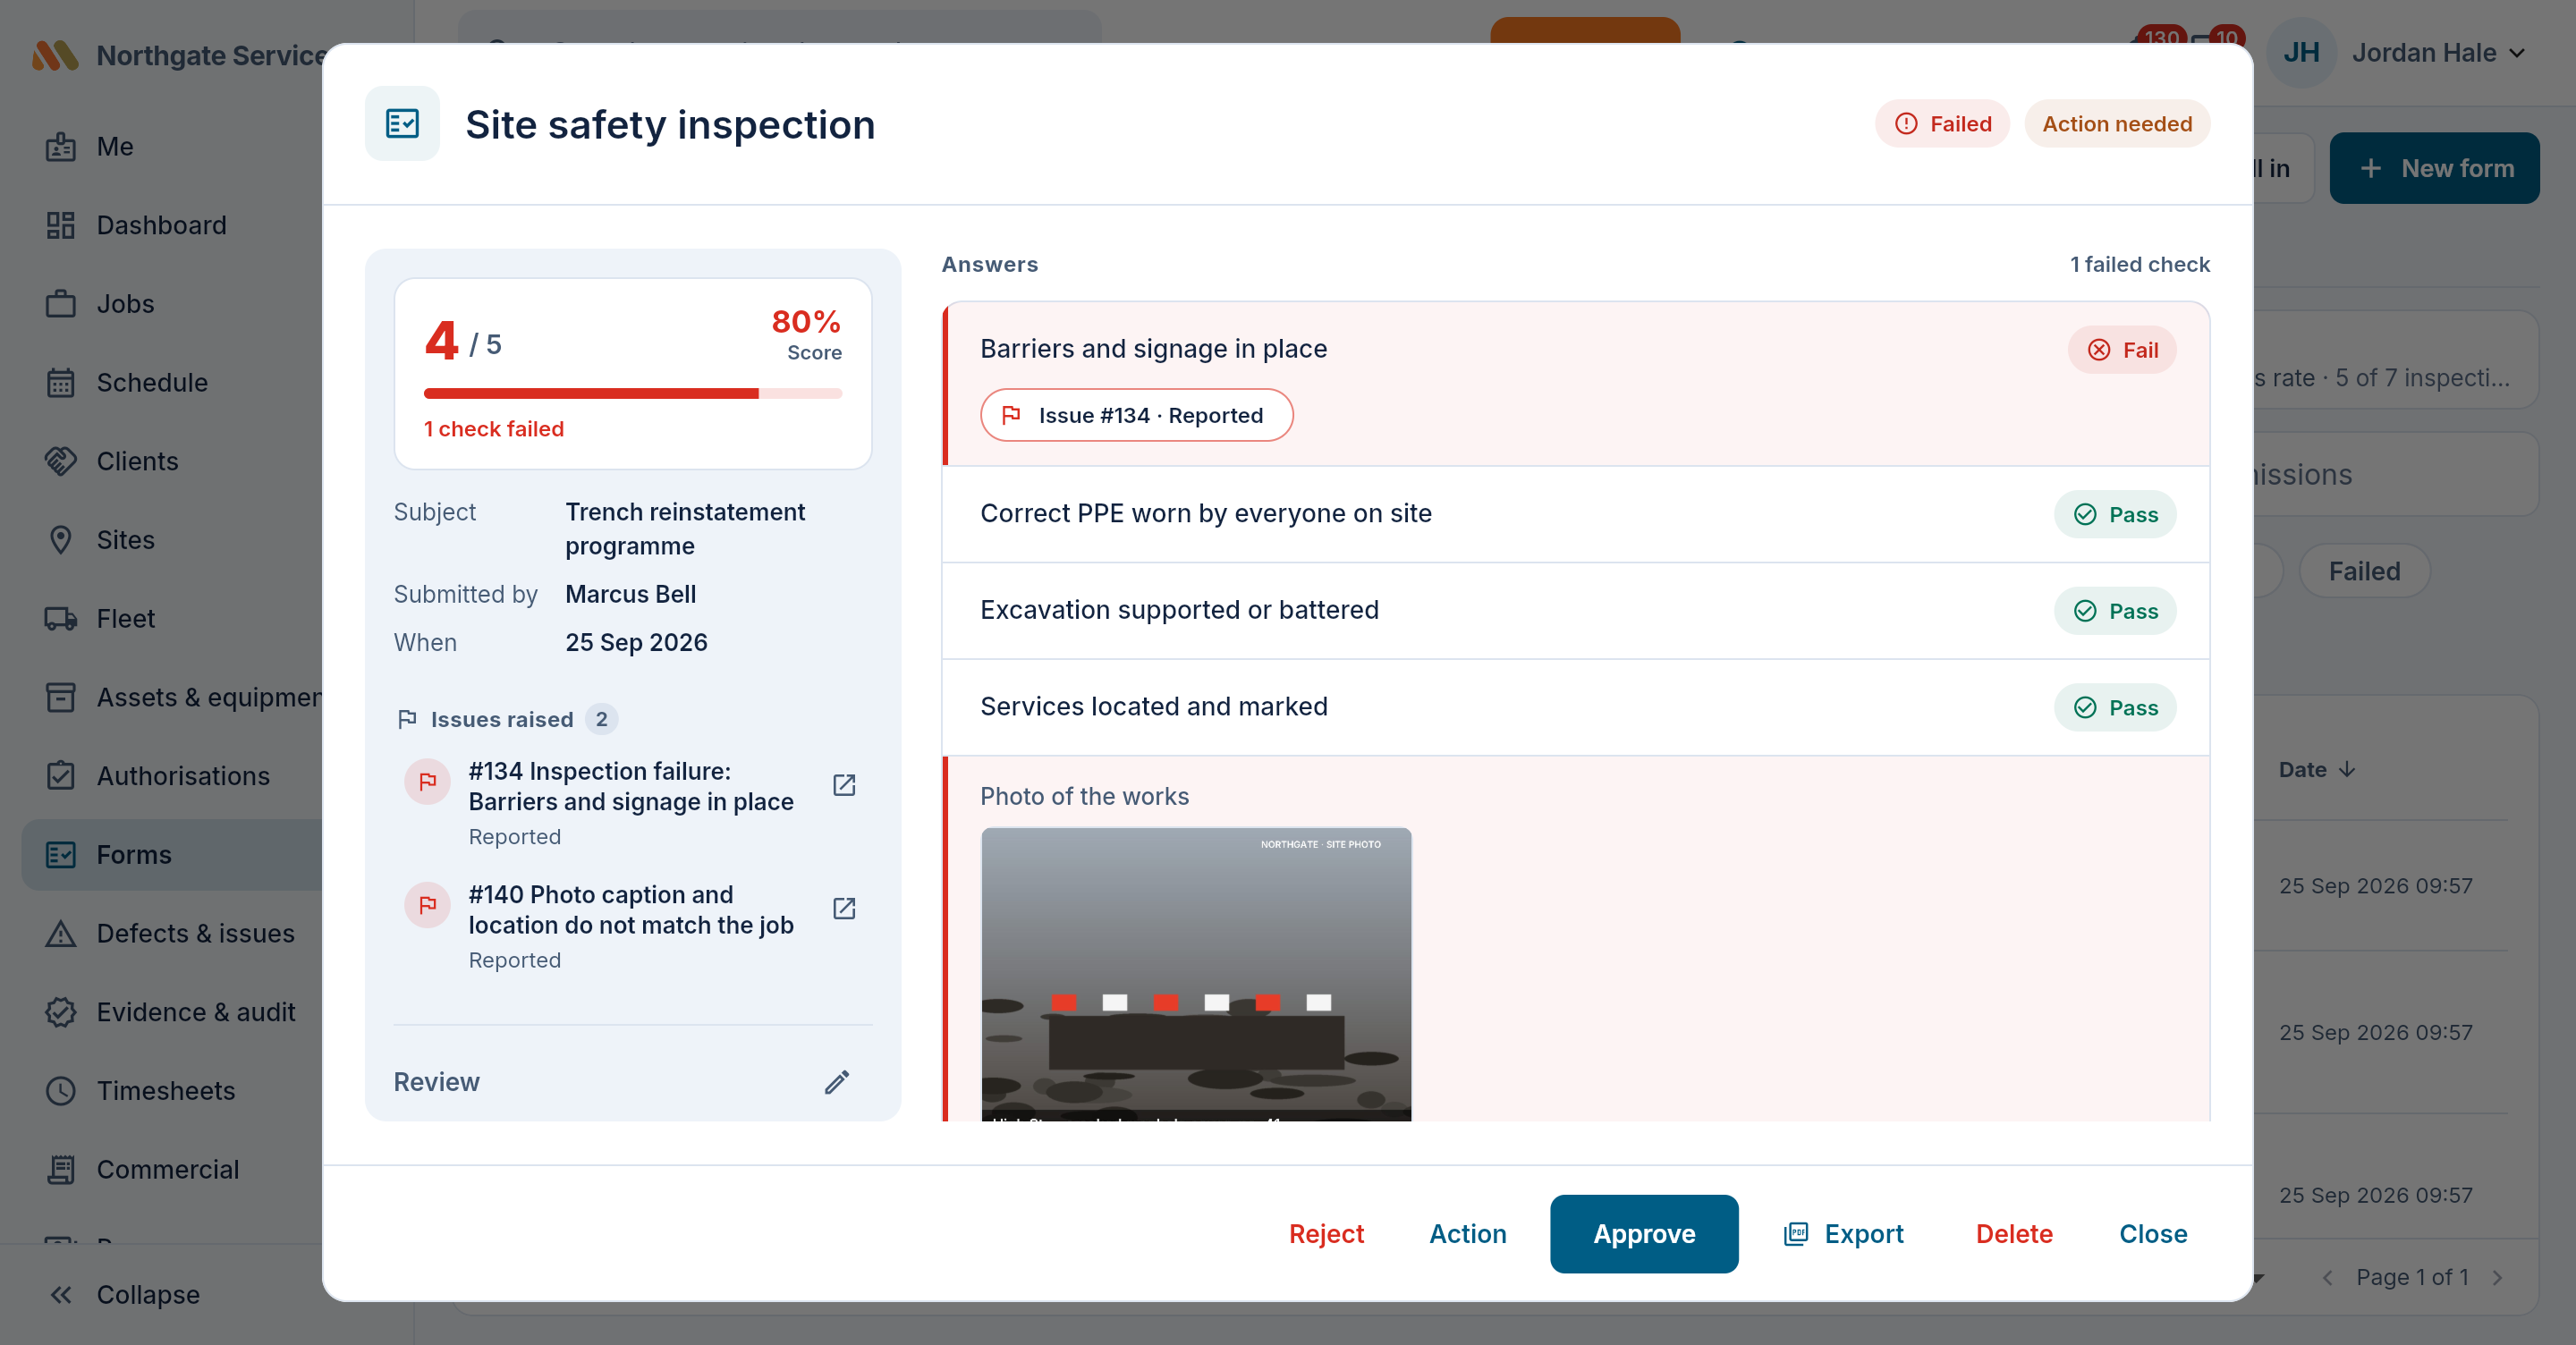Click the Collapse double-chevron icon

(61, 1294)
